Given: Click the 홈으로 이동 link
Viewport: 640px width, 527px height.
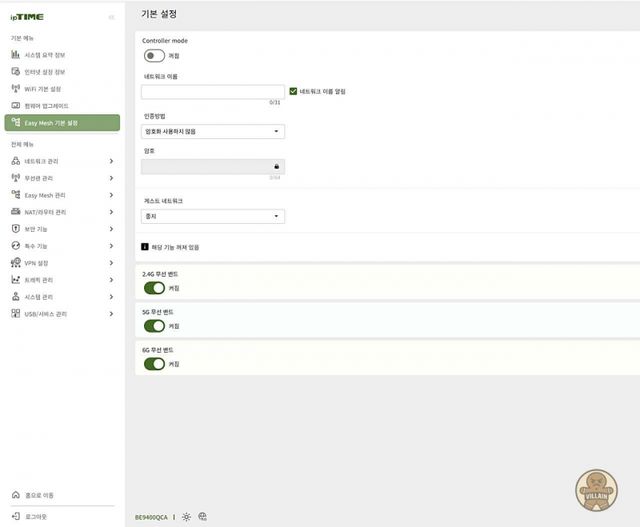Looking at the screenshot, I should tap(39, 495).
